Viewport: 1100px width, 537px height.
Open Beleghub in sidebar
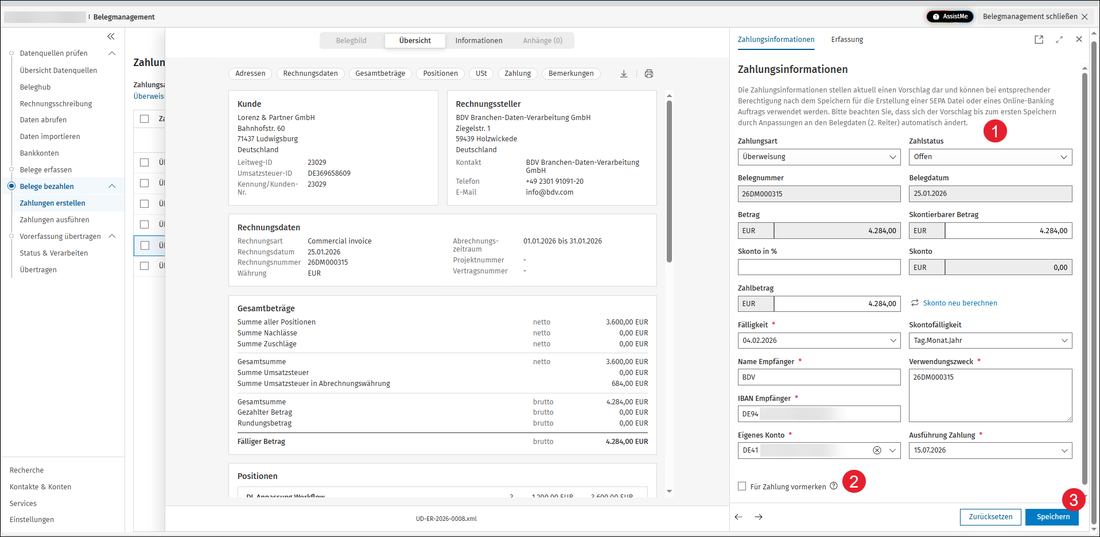tap(33, 87)
